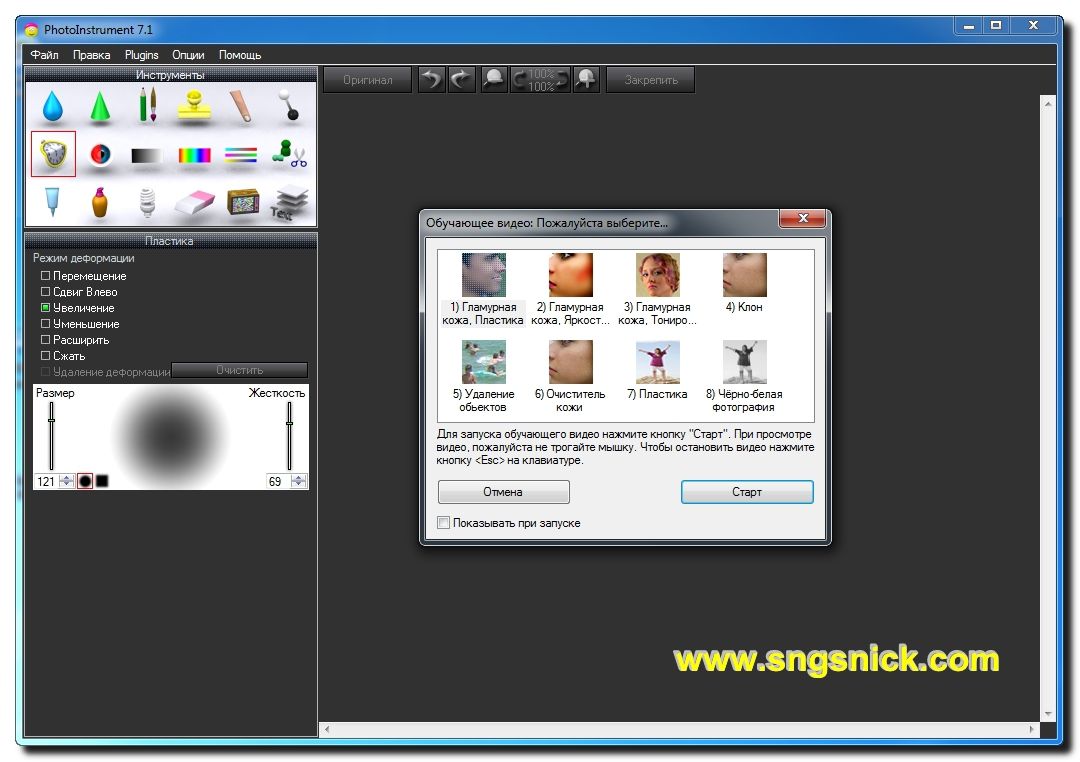Viewport: 1080px width, 762px height.
Task: Select the finger Skin tool
Action: (240, 107)
